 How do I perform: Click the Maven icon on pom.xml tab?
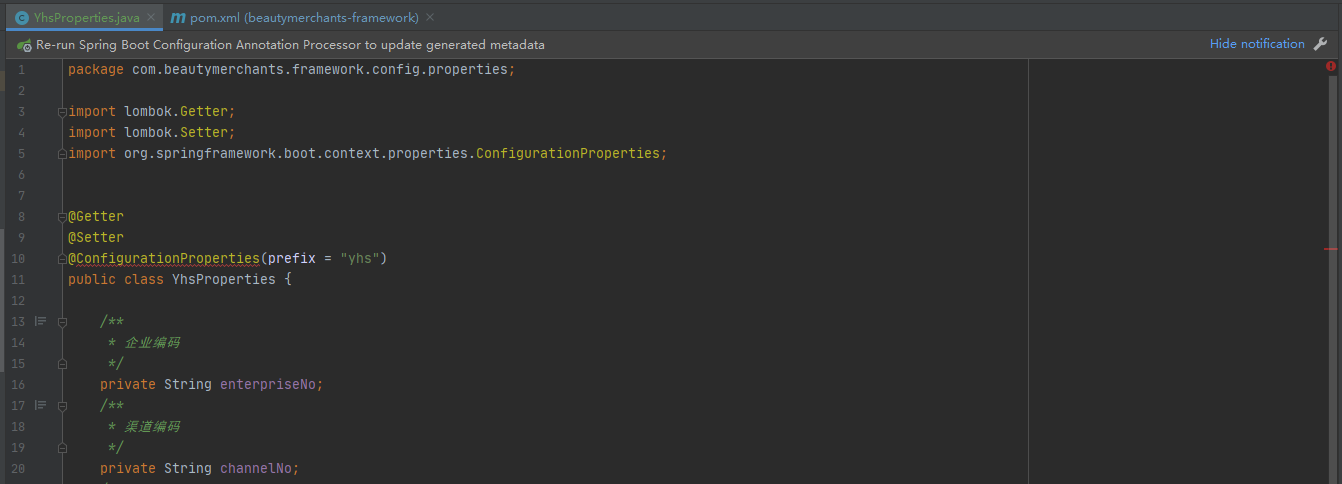pyautogui.click(x=177, y=18)
